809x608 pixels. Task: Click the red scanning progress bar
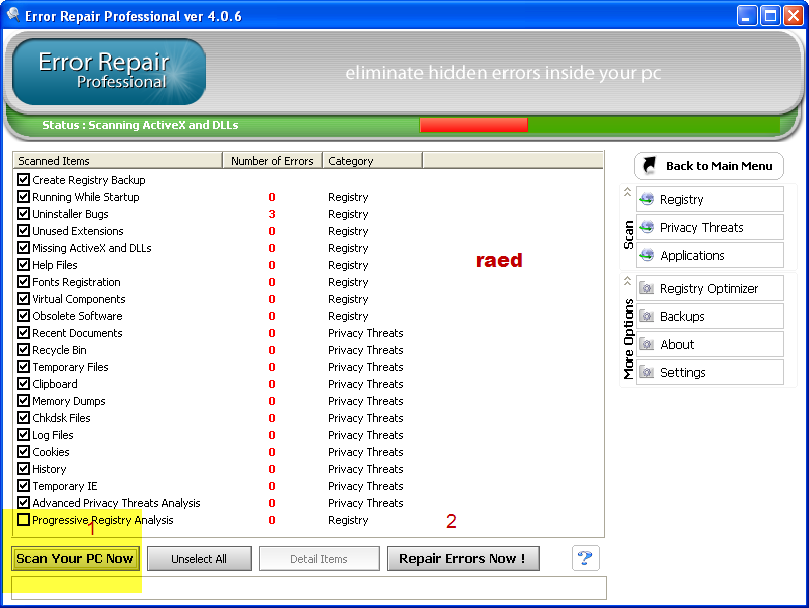[474, 125]
